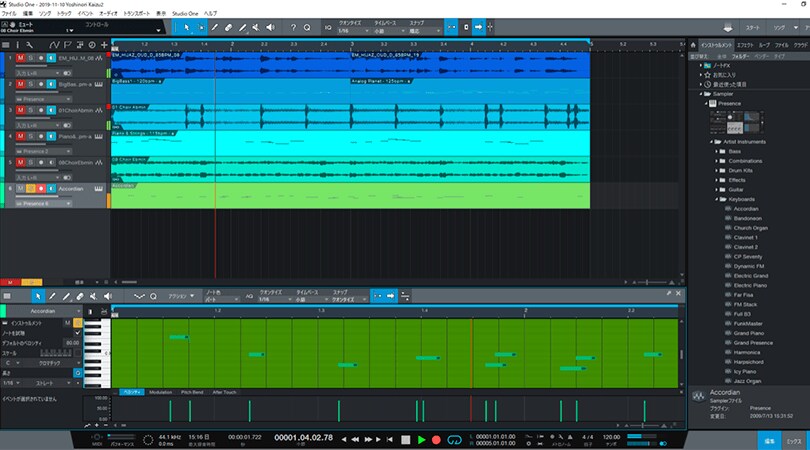Open Quantize 1/16 dropdown in top toolbar
This screenshot has height=450, width=810.
[353, 31]
